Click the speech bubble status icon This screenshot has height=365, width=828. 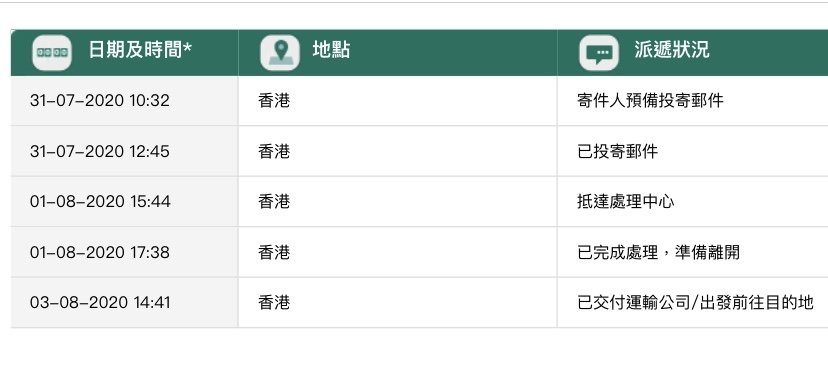click(x=599, y=52)
